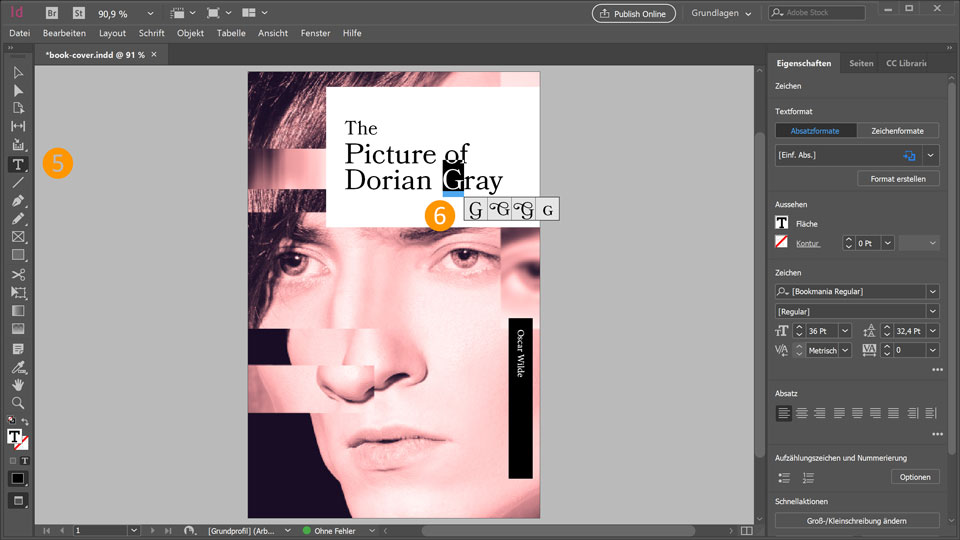Select the Scissors tool
This screenshot has width=960, height=540.
[x=18, y=274]
